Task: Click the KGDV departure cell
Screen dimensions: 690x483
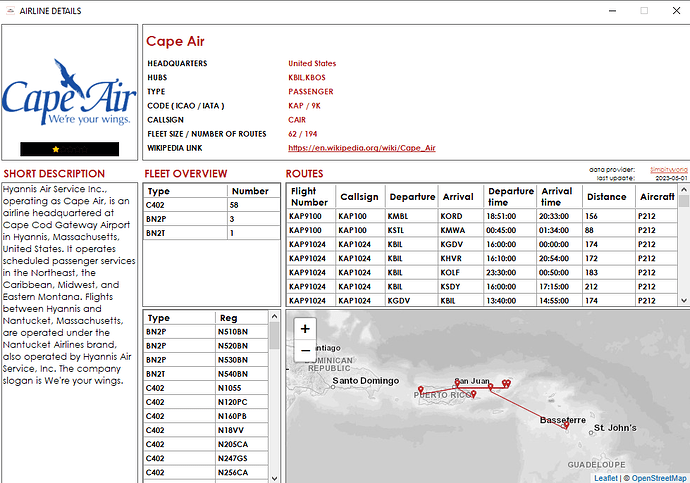Action: [x=411, y=300]
